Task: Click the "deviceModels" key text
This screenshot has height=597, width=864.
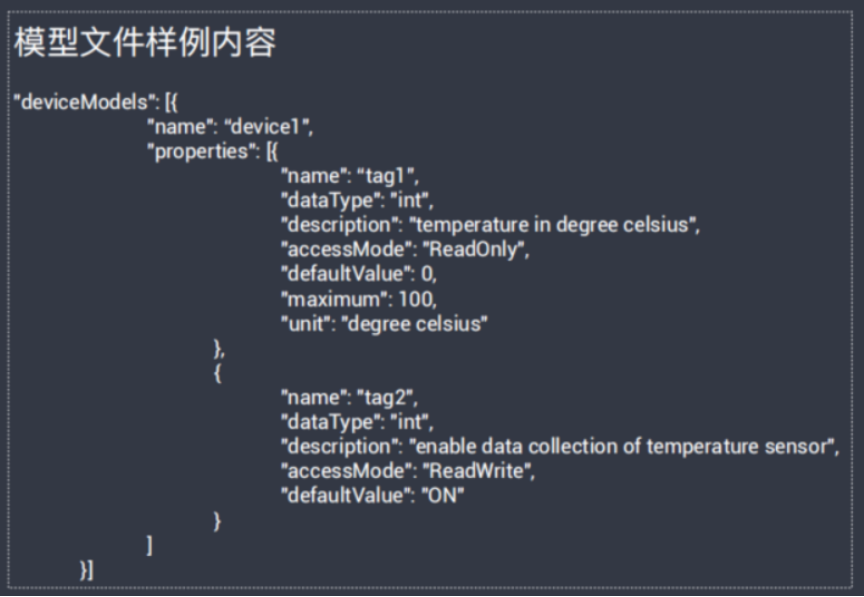Action: 84,102
